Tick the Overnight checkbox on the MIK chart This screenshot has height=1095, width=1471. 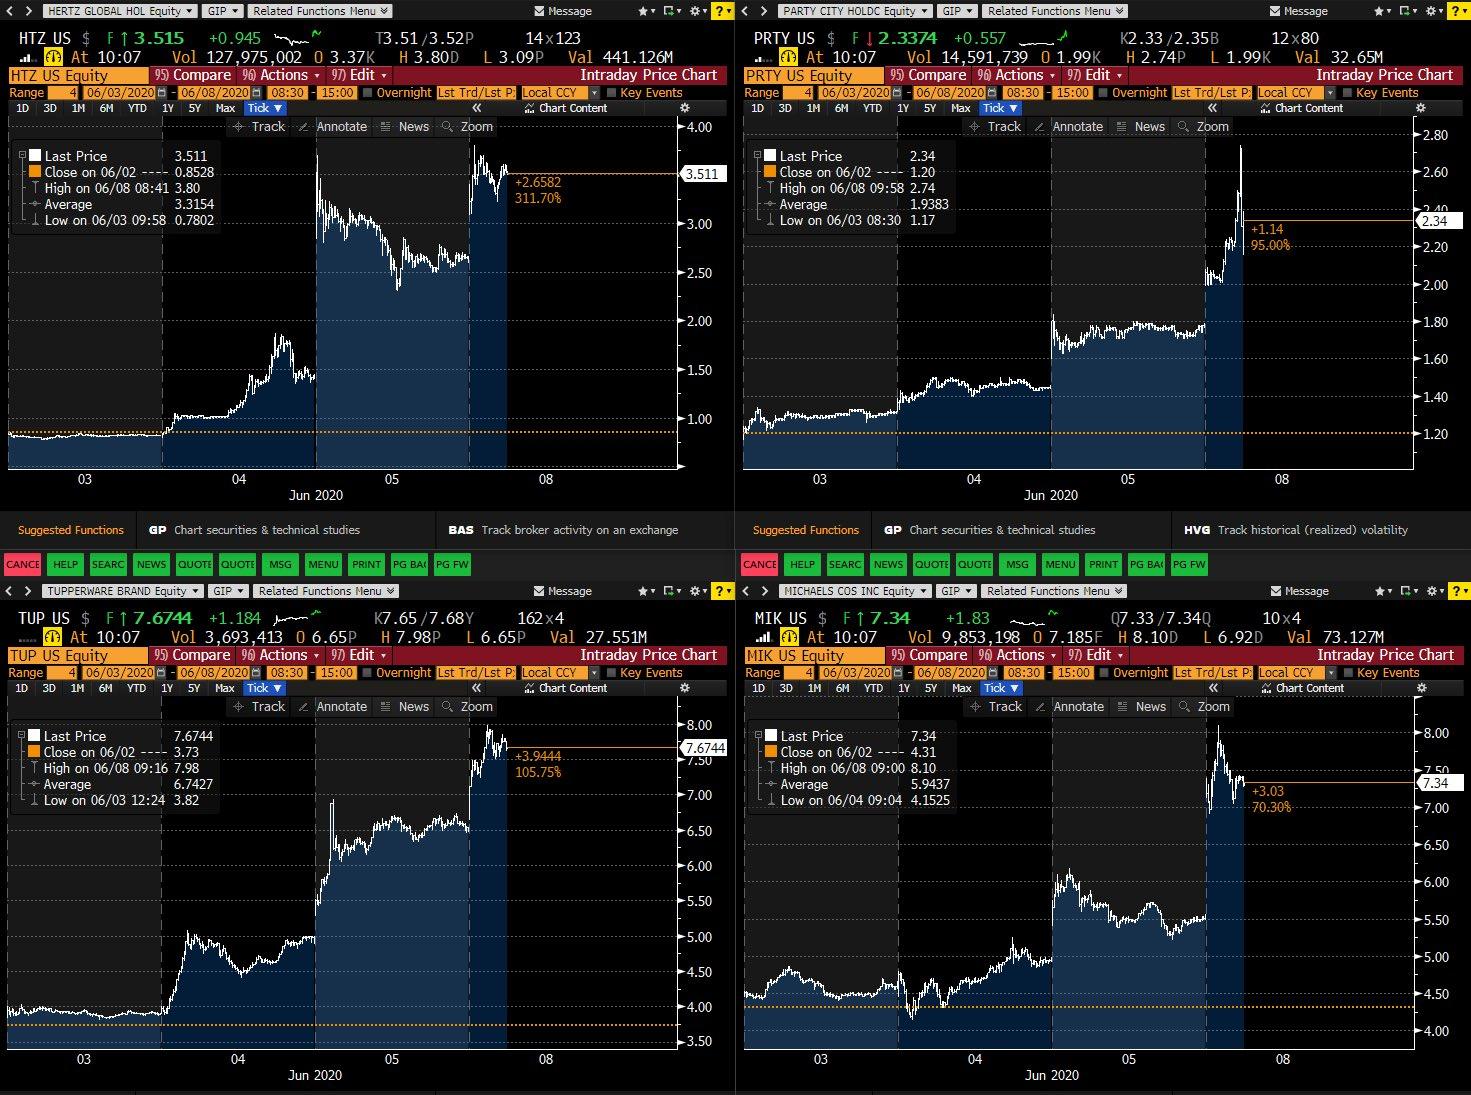[1105, 673]
